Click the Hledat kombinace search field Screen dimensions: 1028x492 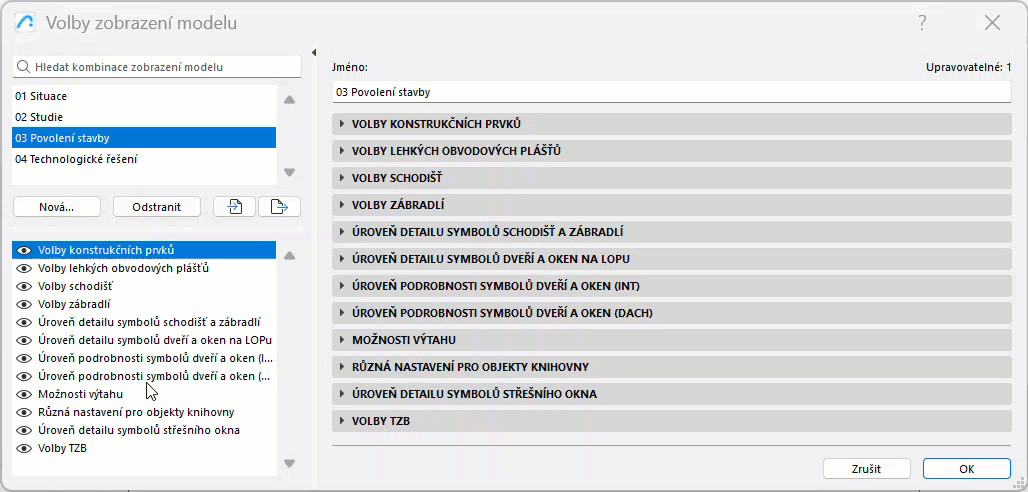[157, 67]
